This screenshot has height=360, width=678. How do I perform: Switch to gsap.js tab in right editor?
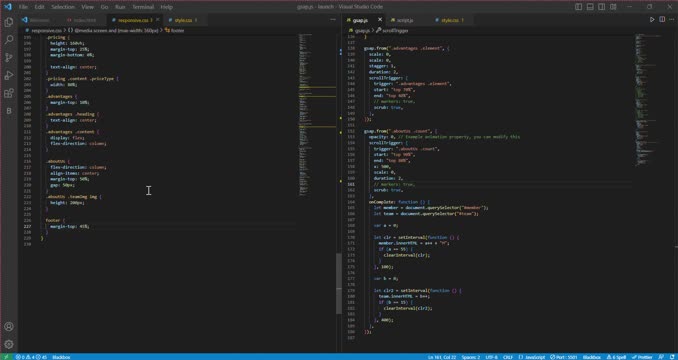[361, 20]
